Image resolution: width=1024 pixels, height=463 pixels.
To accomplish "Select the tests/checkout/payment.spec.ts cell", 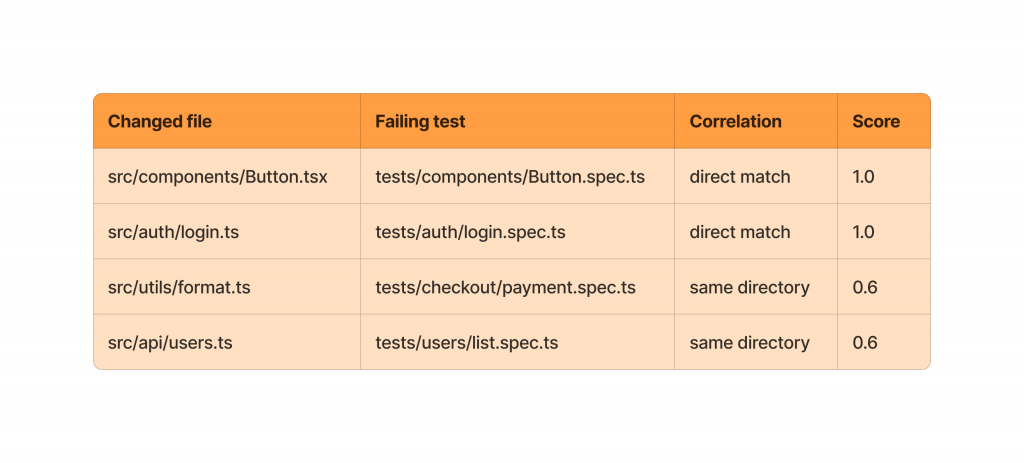I will point(505,288).
